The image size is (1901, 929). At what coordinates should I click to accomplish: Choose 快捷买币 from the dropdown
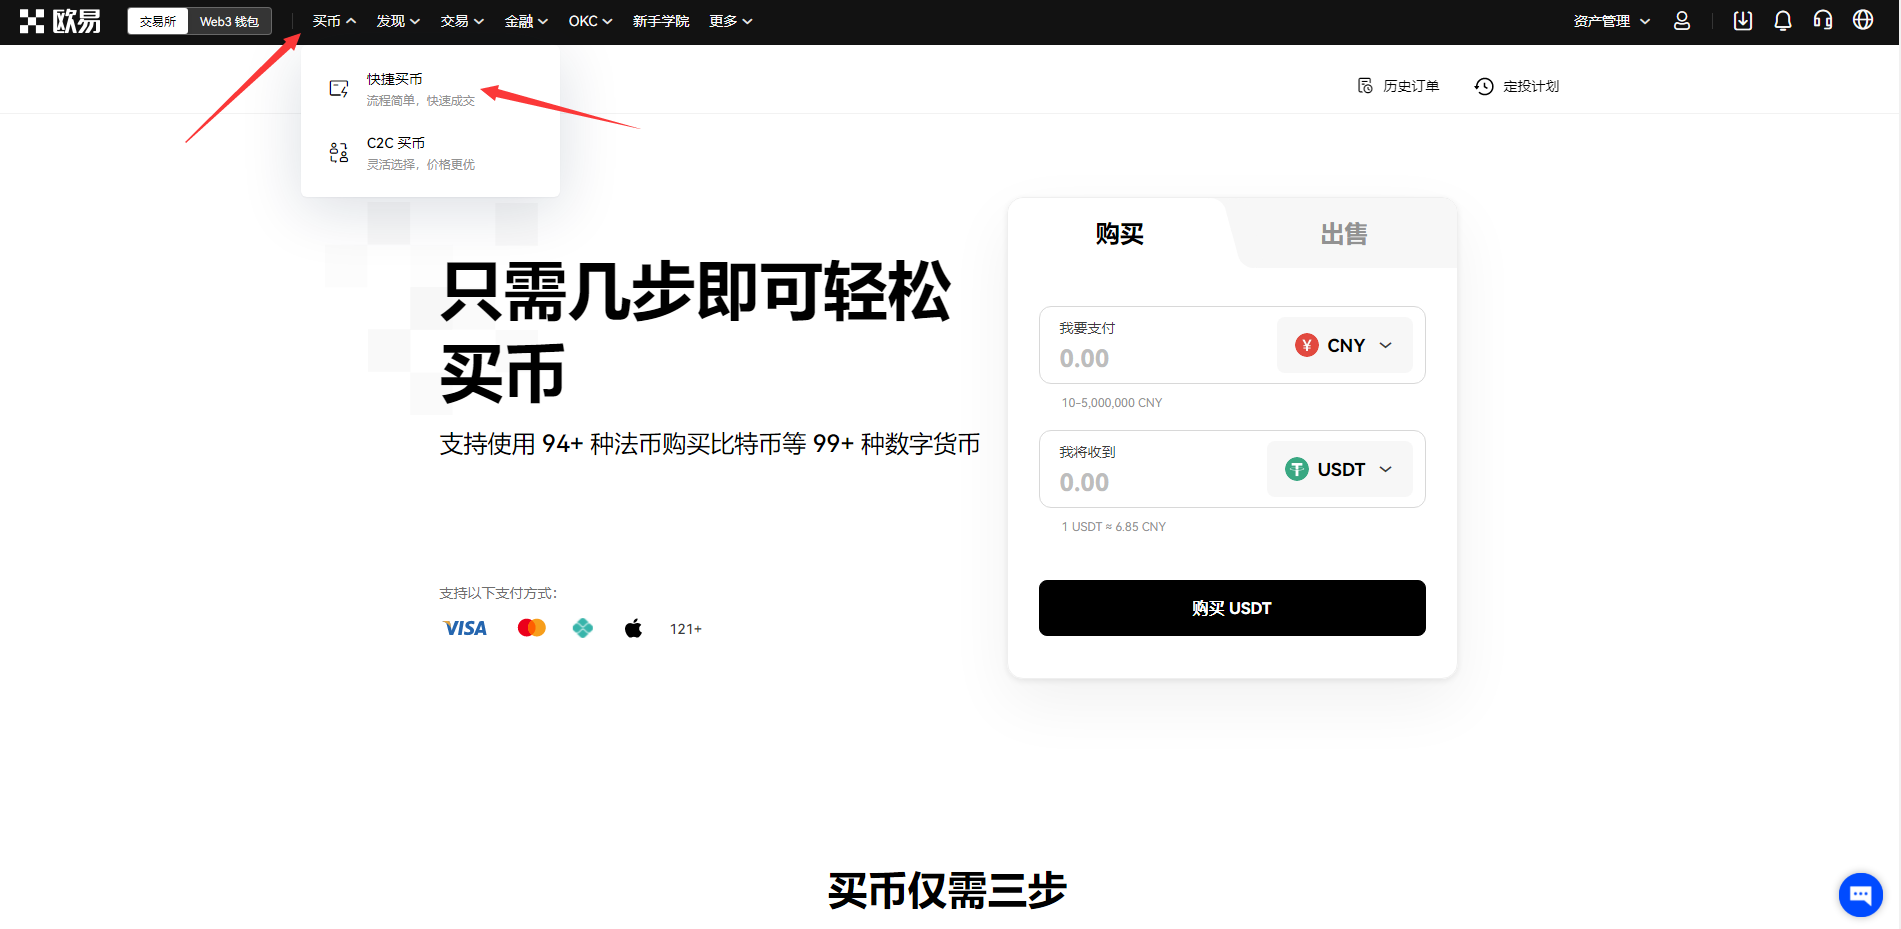click(430, 89)
